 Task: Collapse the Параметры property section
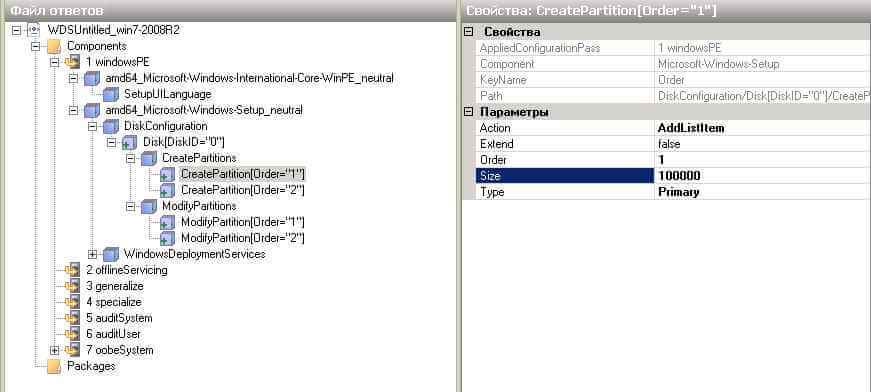[x=468, y=112]
